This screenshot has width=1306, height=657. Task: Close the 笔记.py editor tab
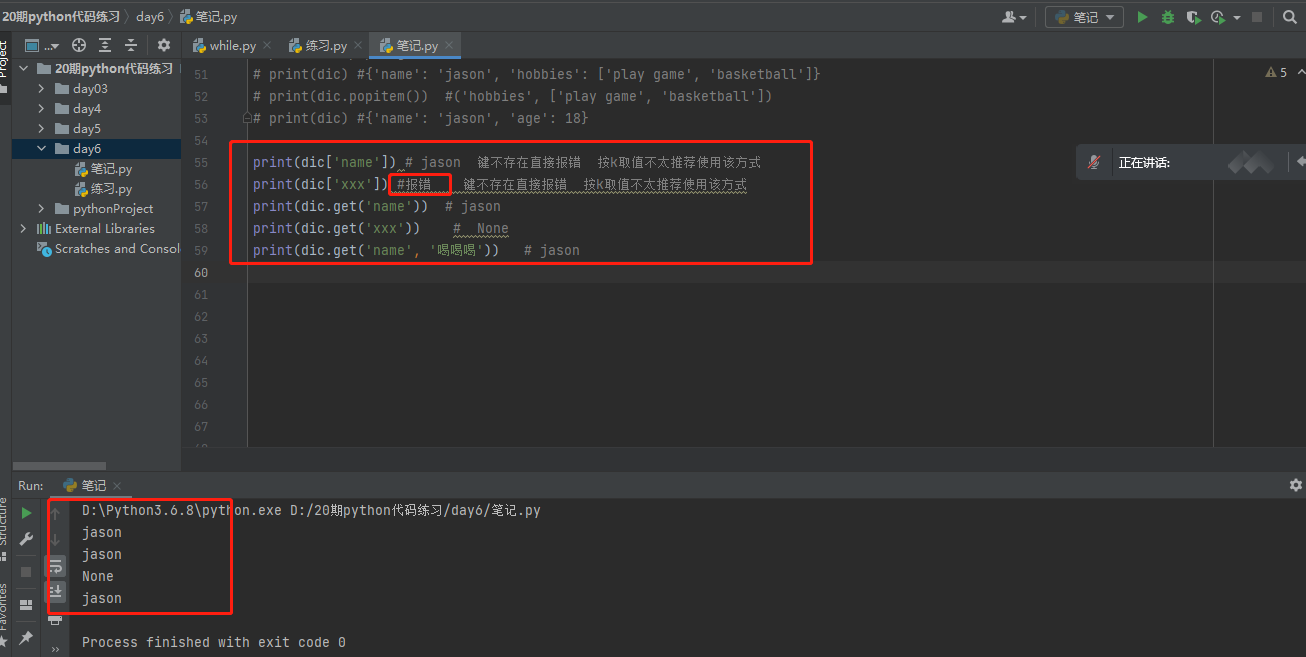450,46
